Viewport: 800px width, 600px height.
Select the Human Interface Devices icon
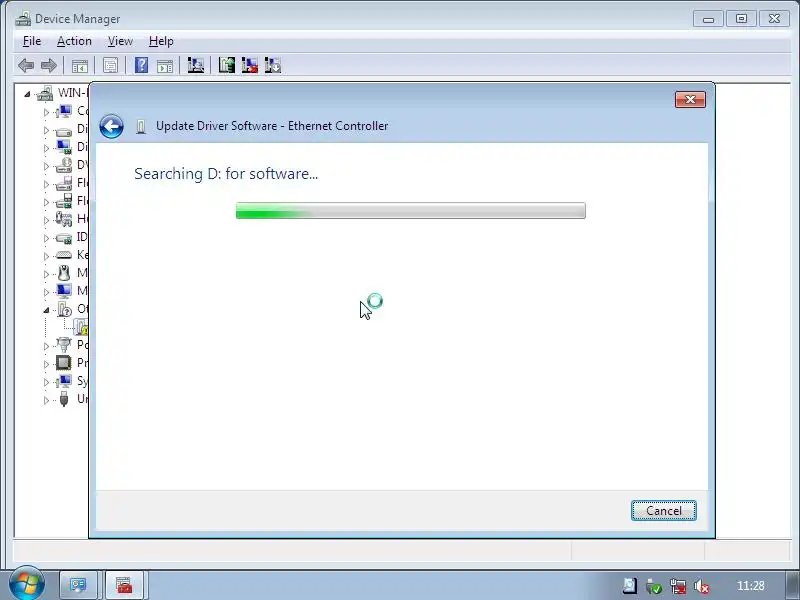point(64,219)
